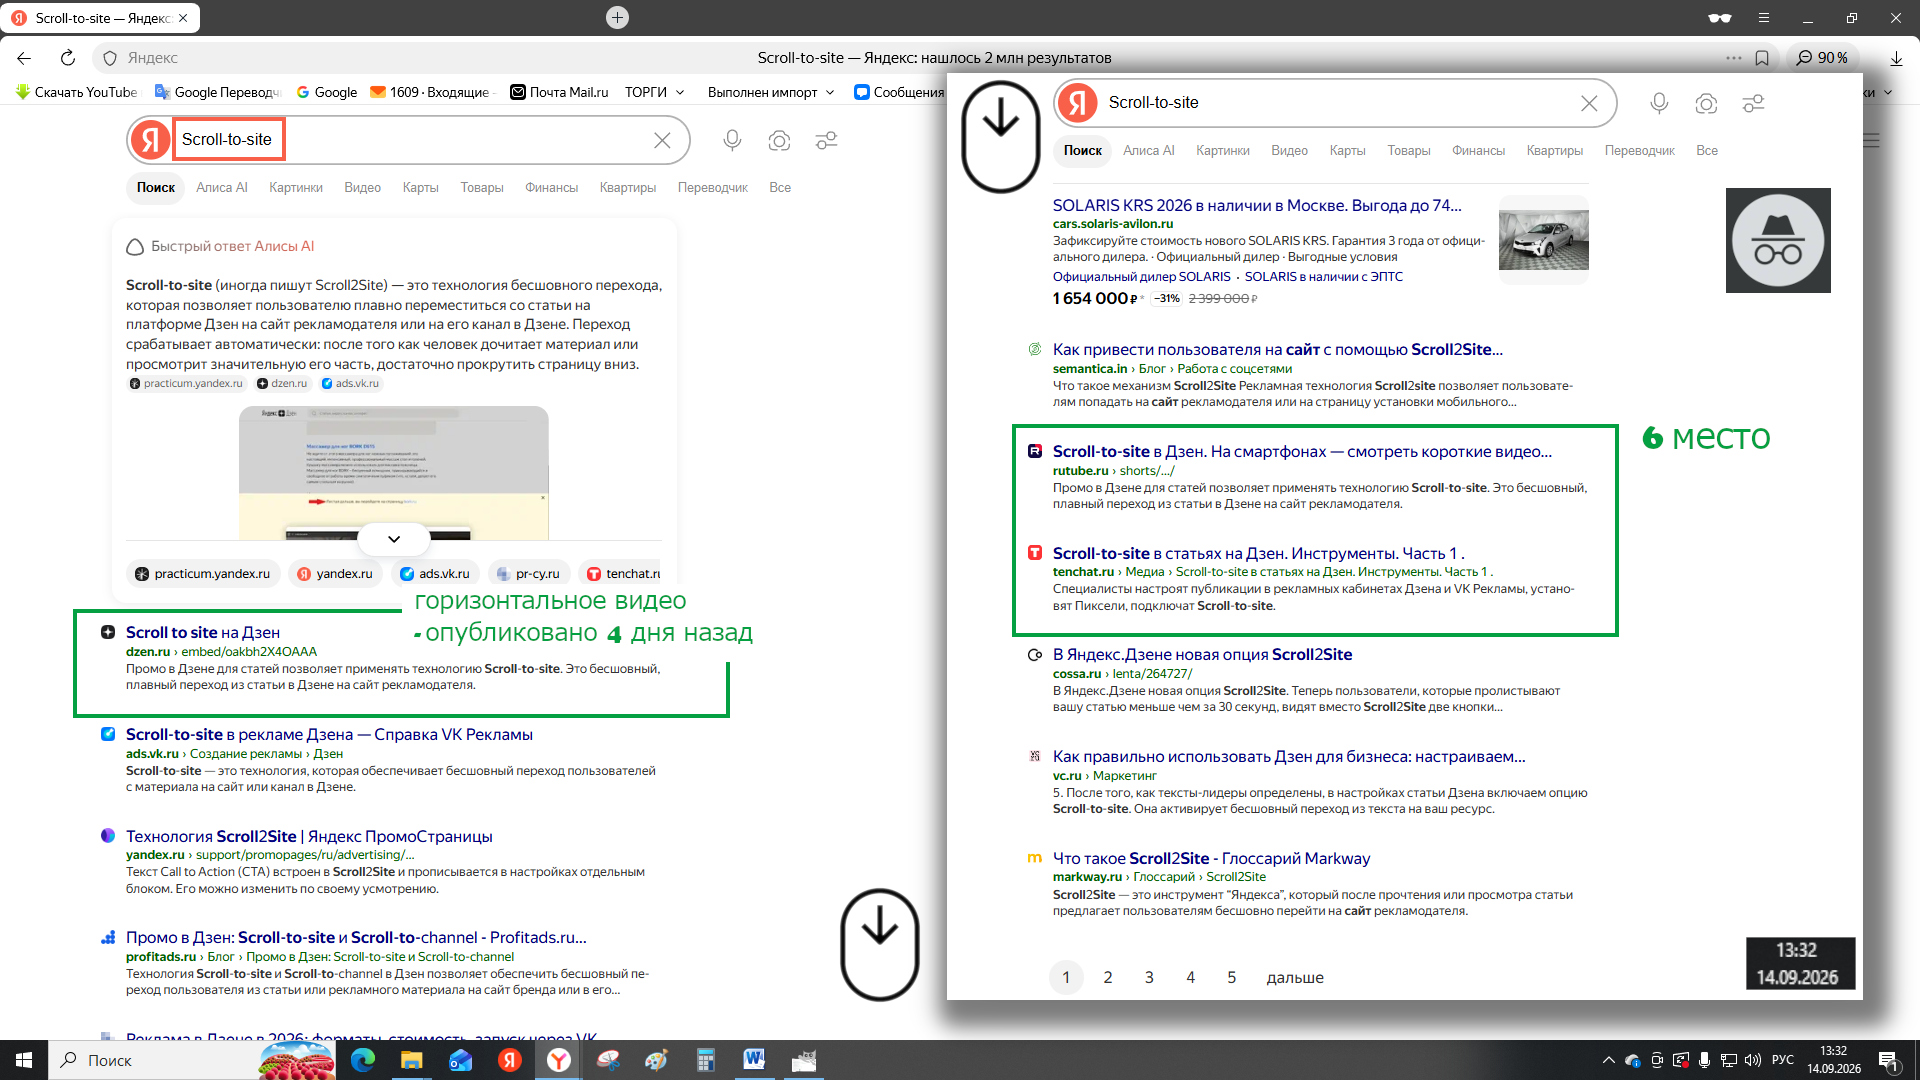Bookmark this page with the bookmark icon
This screenshot has height=1080, width=1920.
point(1762,58)
